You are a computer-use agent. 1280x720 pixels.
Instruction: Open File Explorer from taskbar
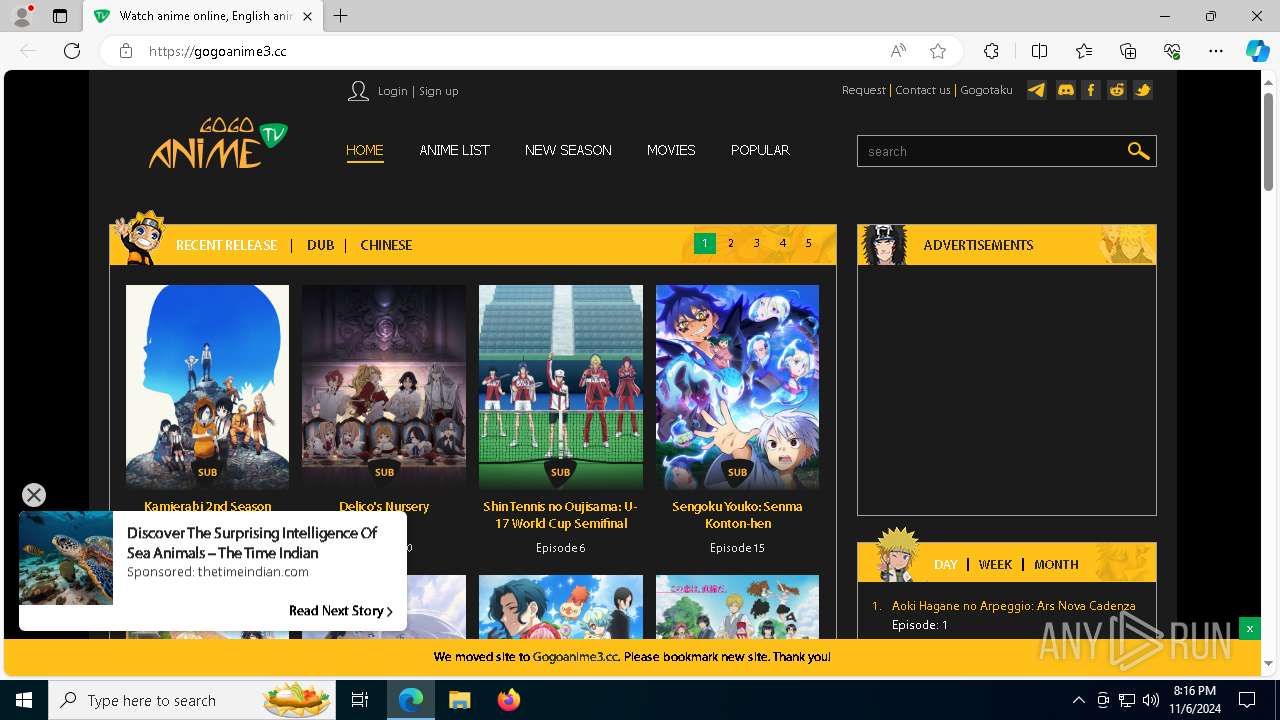(x=459, y=700)
